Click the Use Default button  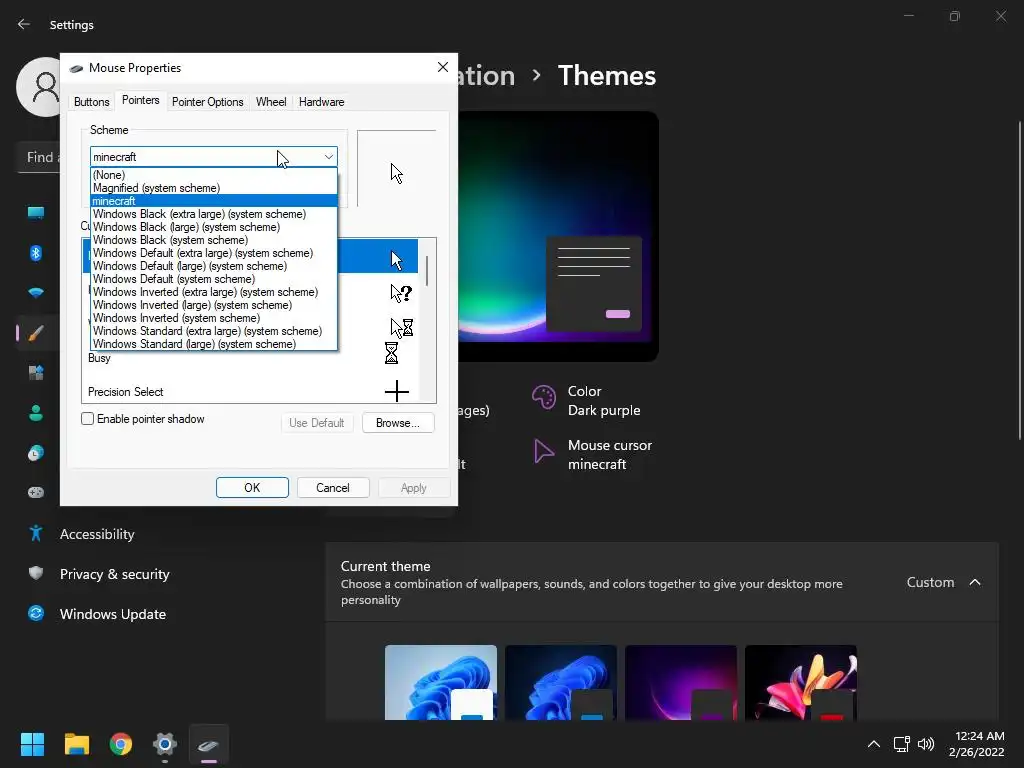click(317, 423)
